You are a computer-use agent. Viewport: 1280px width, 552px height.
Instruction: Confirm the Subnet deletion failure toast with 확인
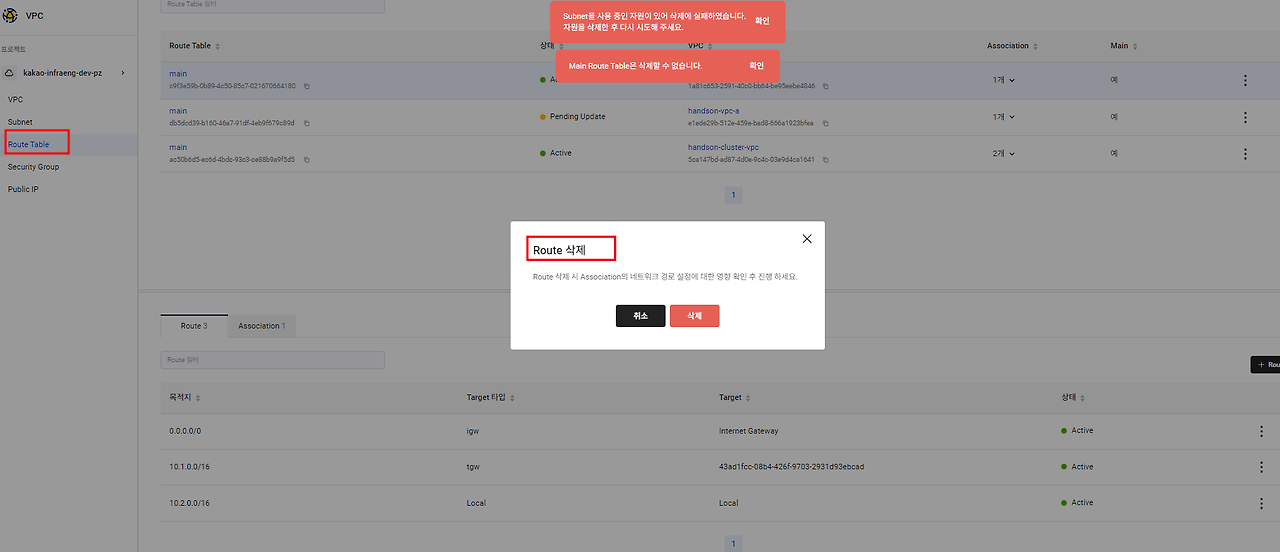pos(762,21)
